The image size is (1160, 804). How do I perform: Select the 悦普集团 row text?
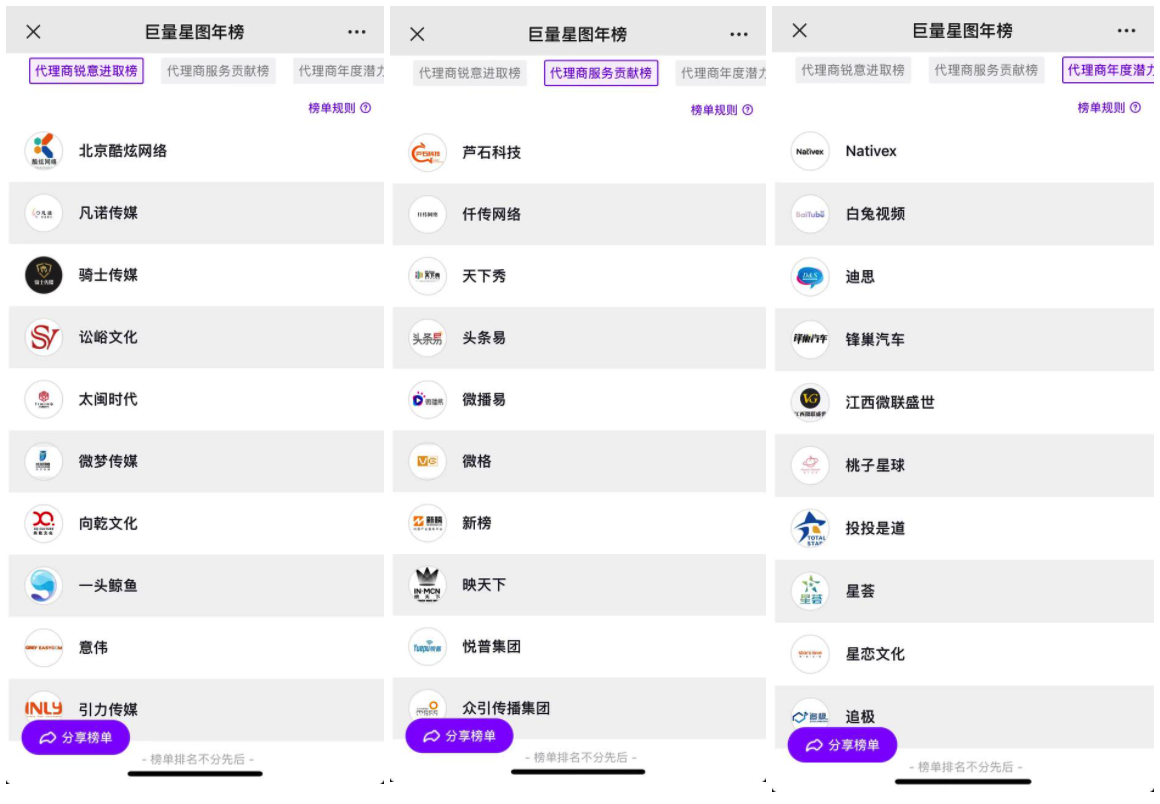491,646
